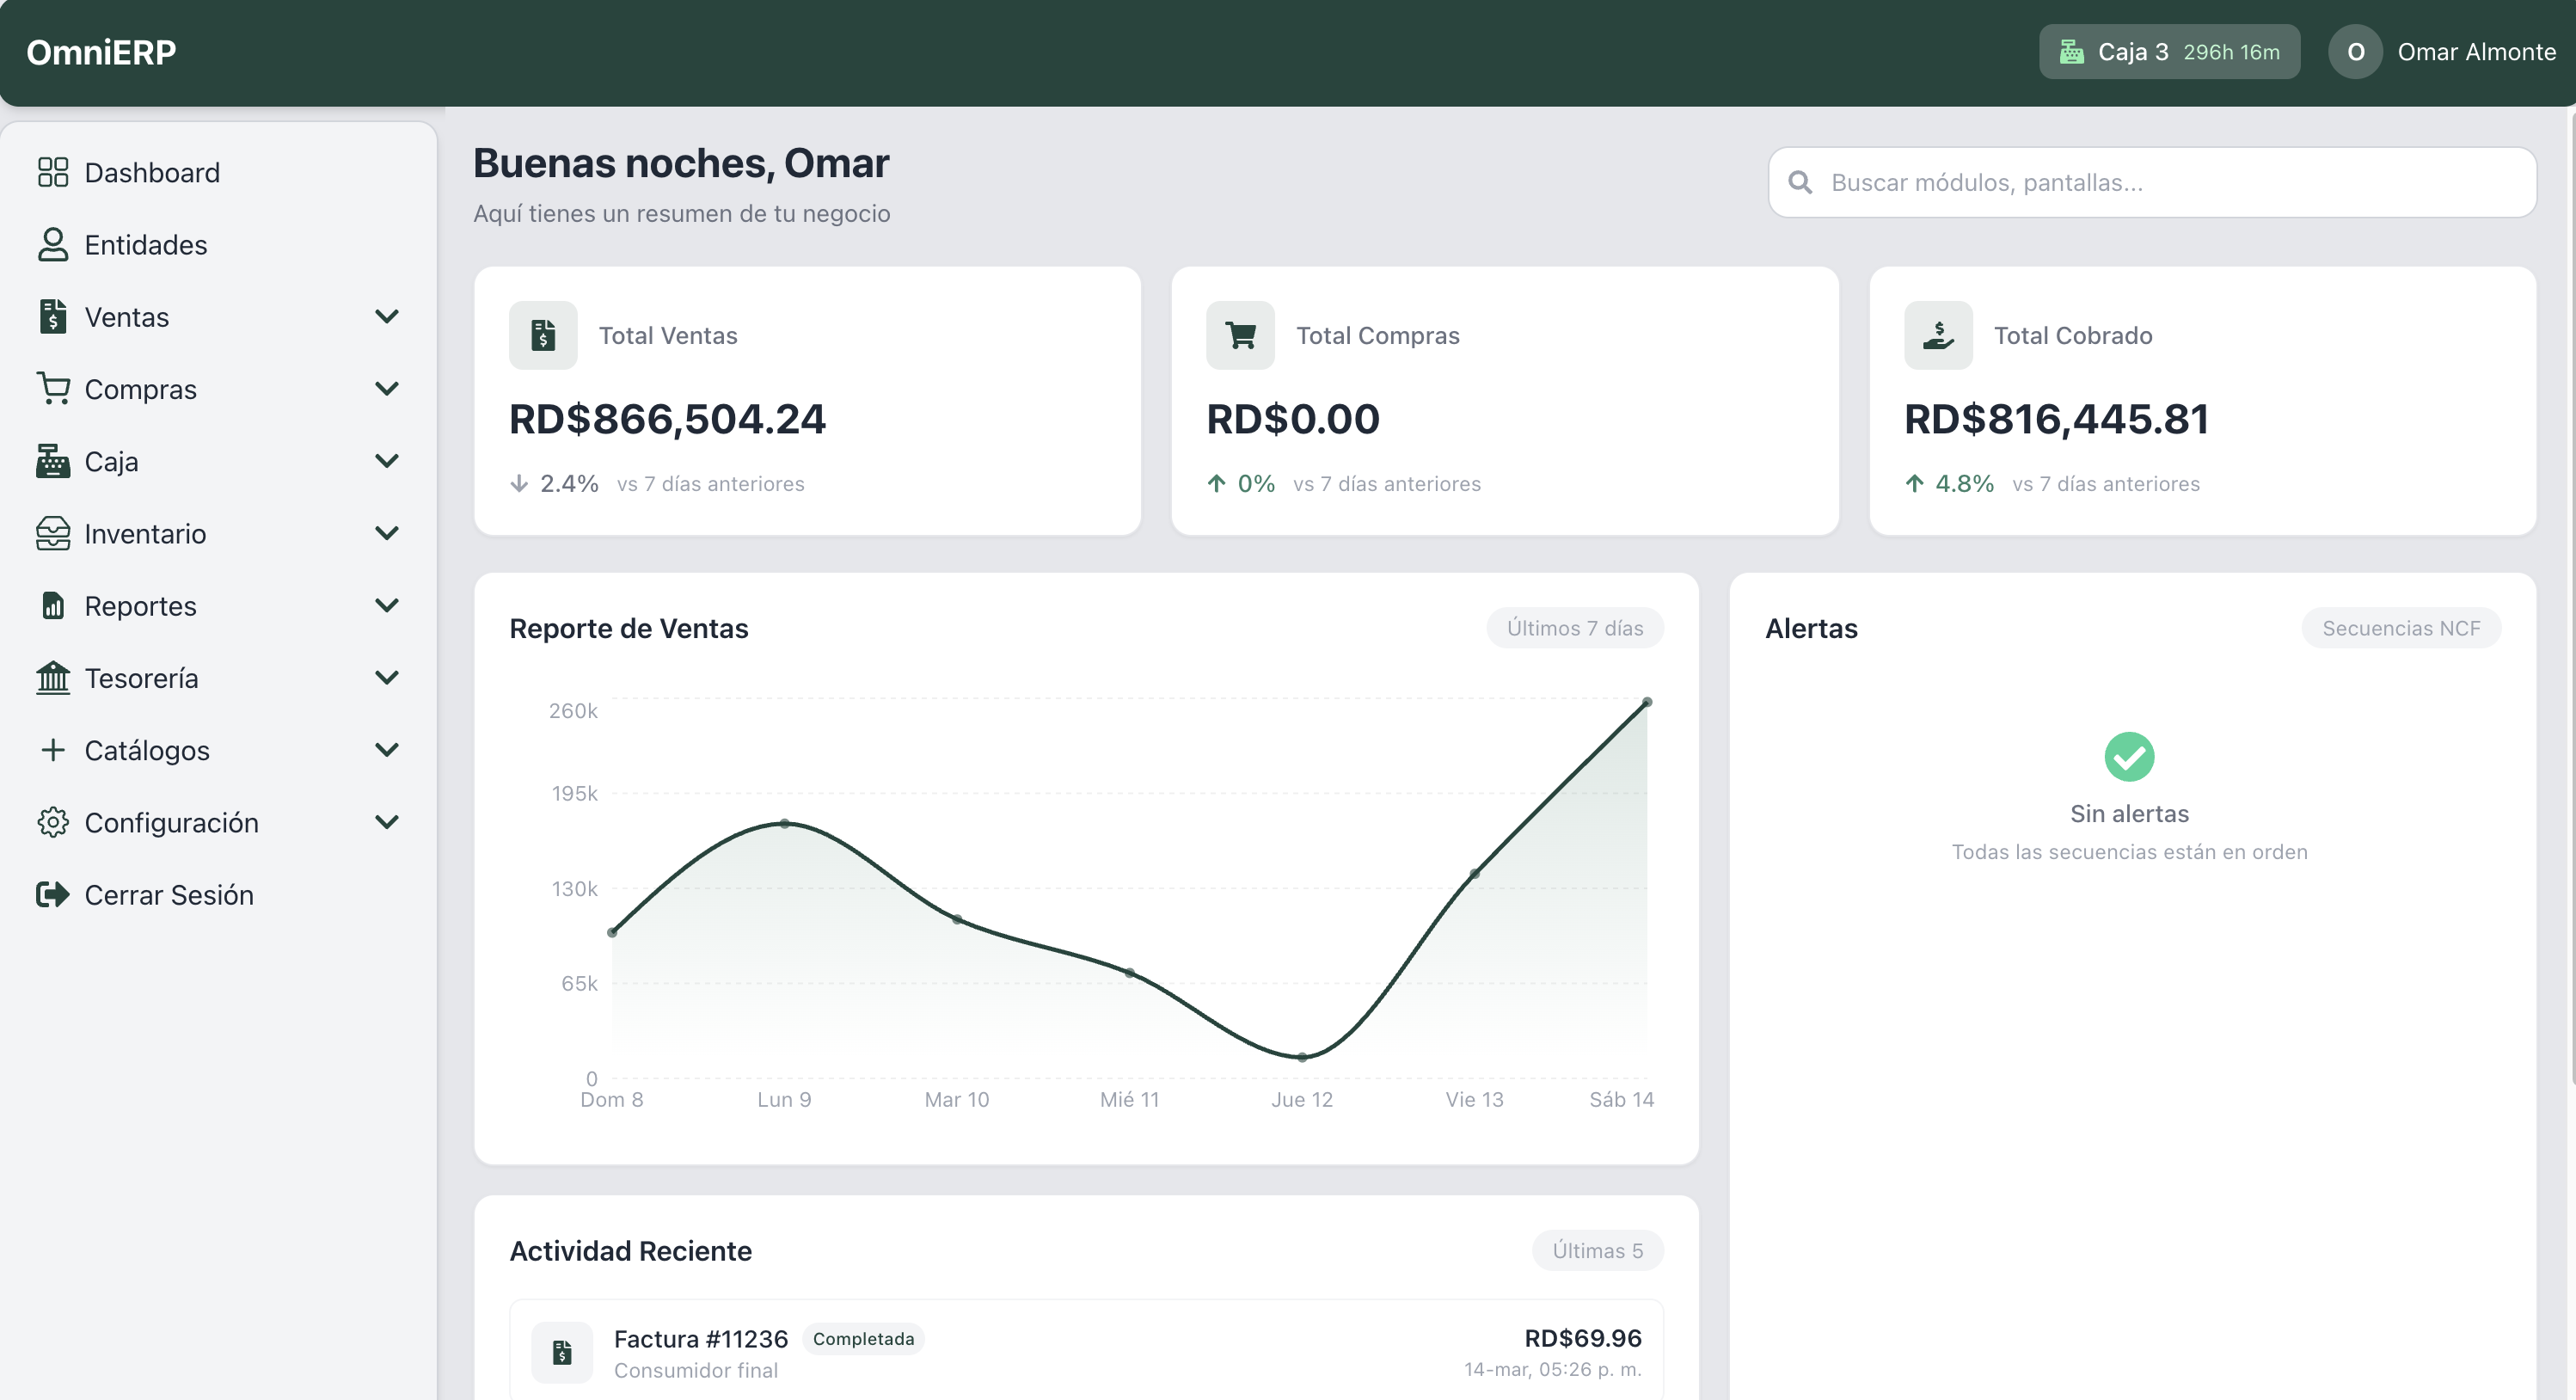Click the search magnifier icon
This screenshot has width=2576, height=1400.
pos(1801,182)
